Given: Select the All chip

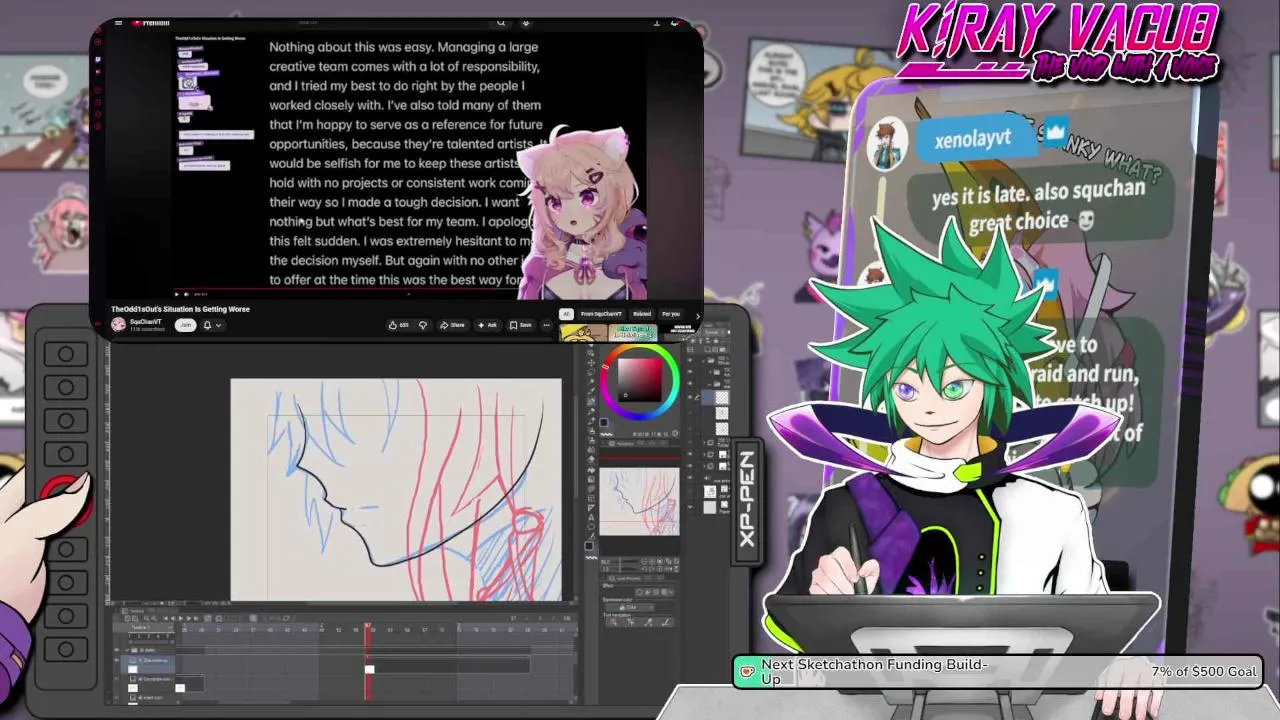Looking at the screenshot, I should pyautogui.click(x=566, y=314).
